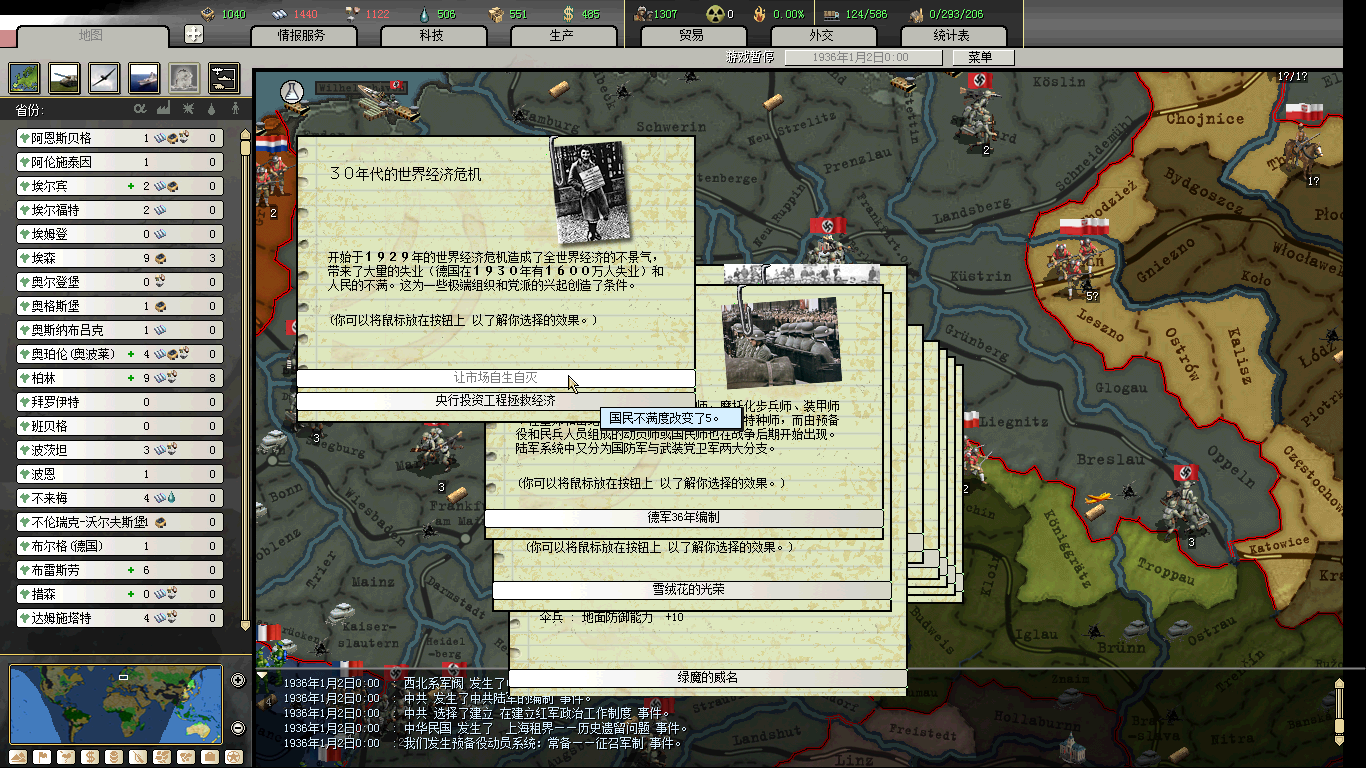
Task: Open the 贸易 trade tab
Action: (x=692, y=36)
